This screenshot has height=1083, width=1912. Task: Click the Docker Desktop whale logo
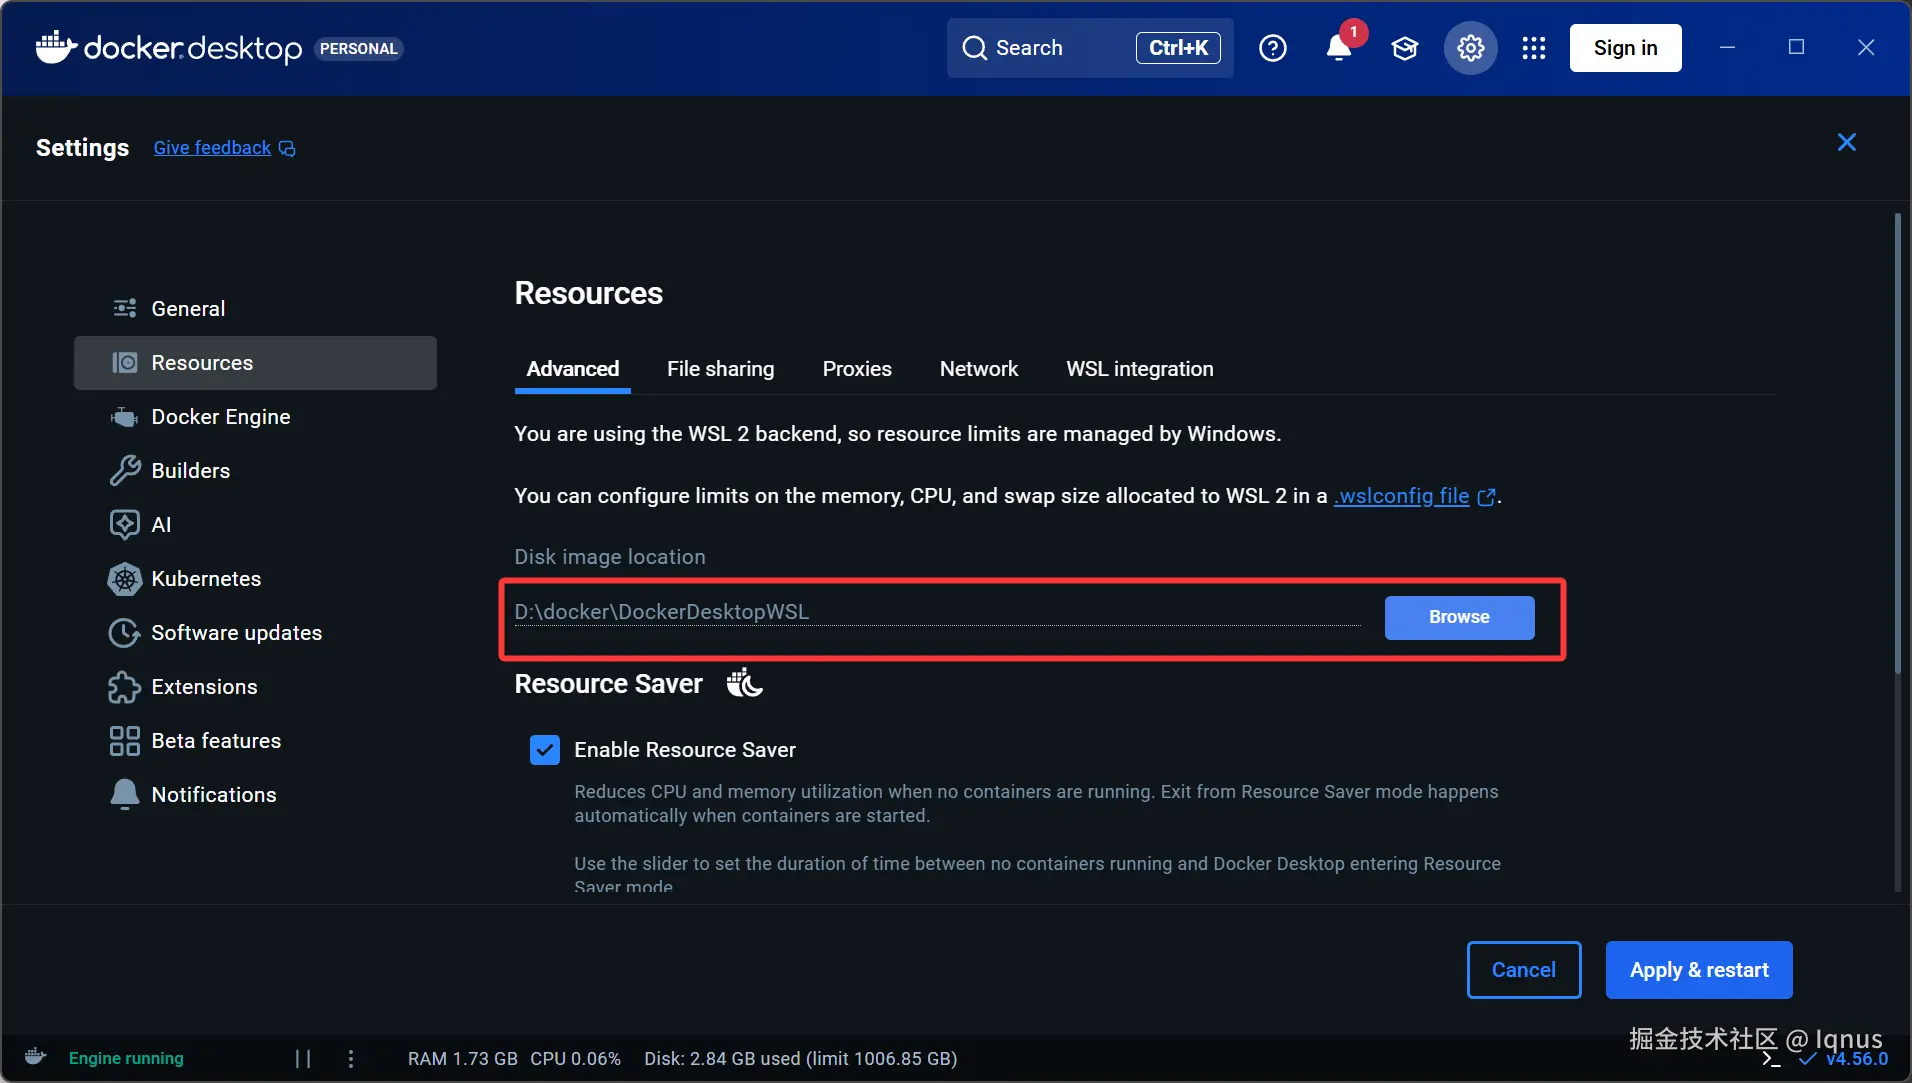(57, 47)
